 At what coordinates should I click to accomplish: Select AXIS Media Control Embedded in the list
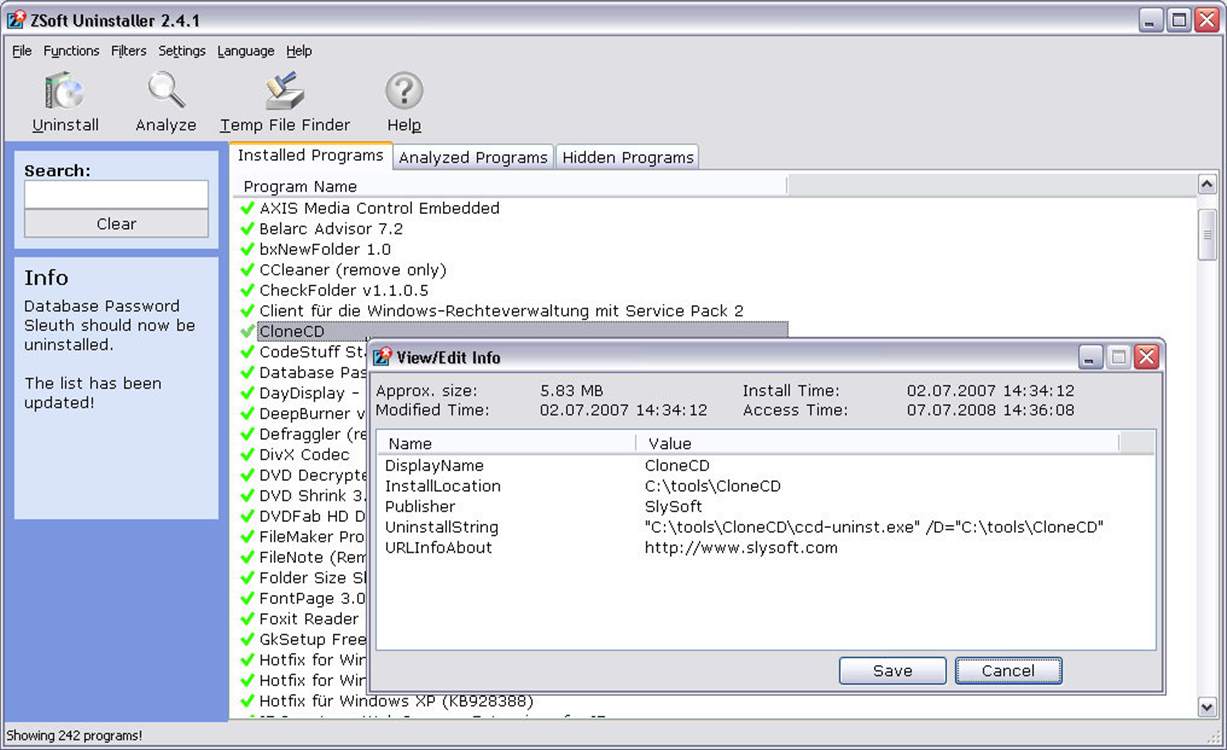379,208
